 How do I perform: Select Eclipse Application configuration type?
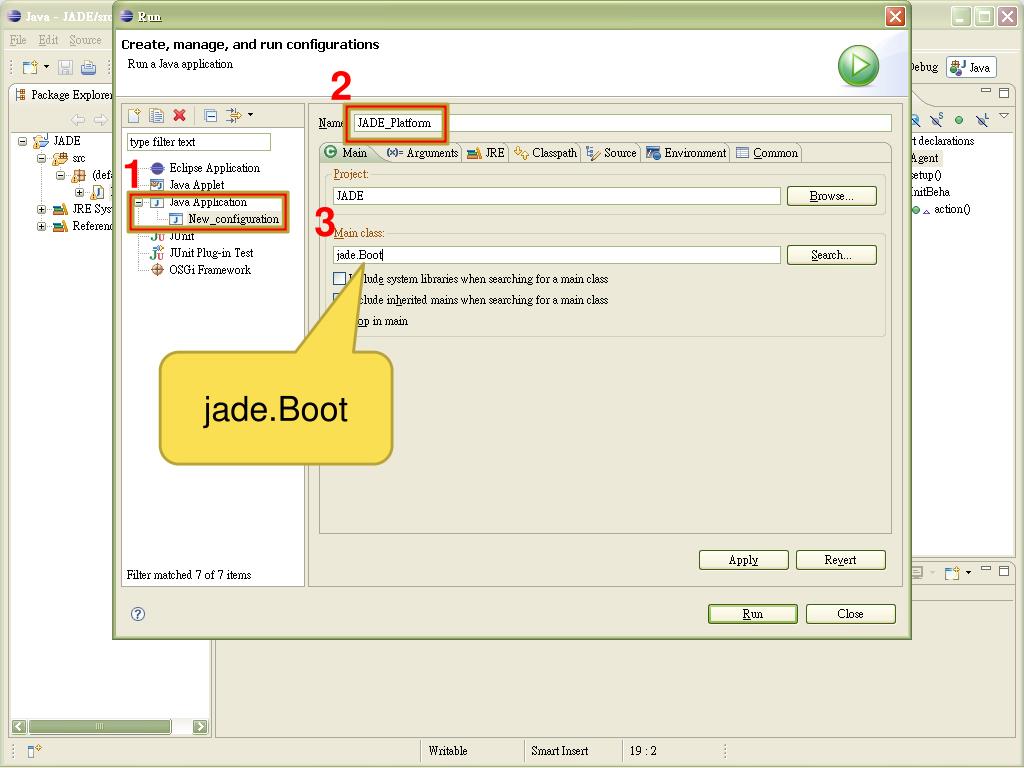(x=214, y=168)
